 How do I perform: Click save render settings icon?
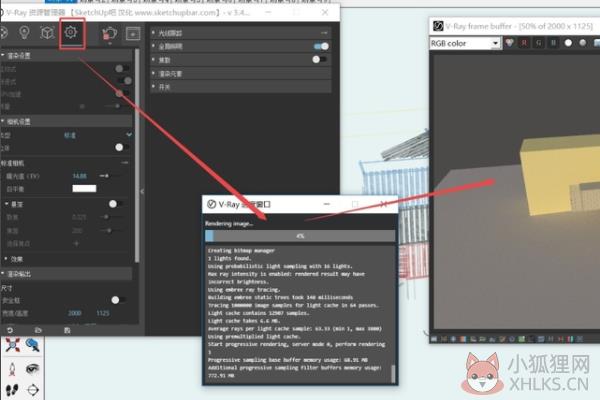click(x=67, y=330)
